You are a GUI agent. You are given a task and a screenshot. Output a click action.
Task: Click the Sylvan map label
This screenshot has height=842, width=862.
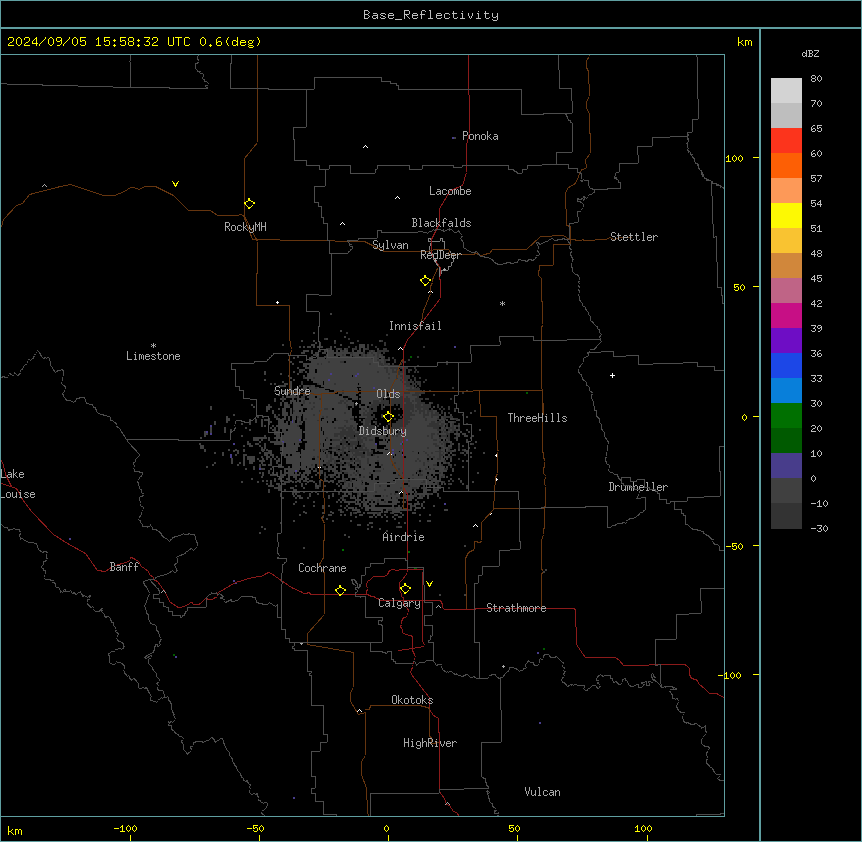(x=390, y=245)
